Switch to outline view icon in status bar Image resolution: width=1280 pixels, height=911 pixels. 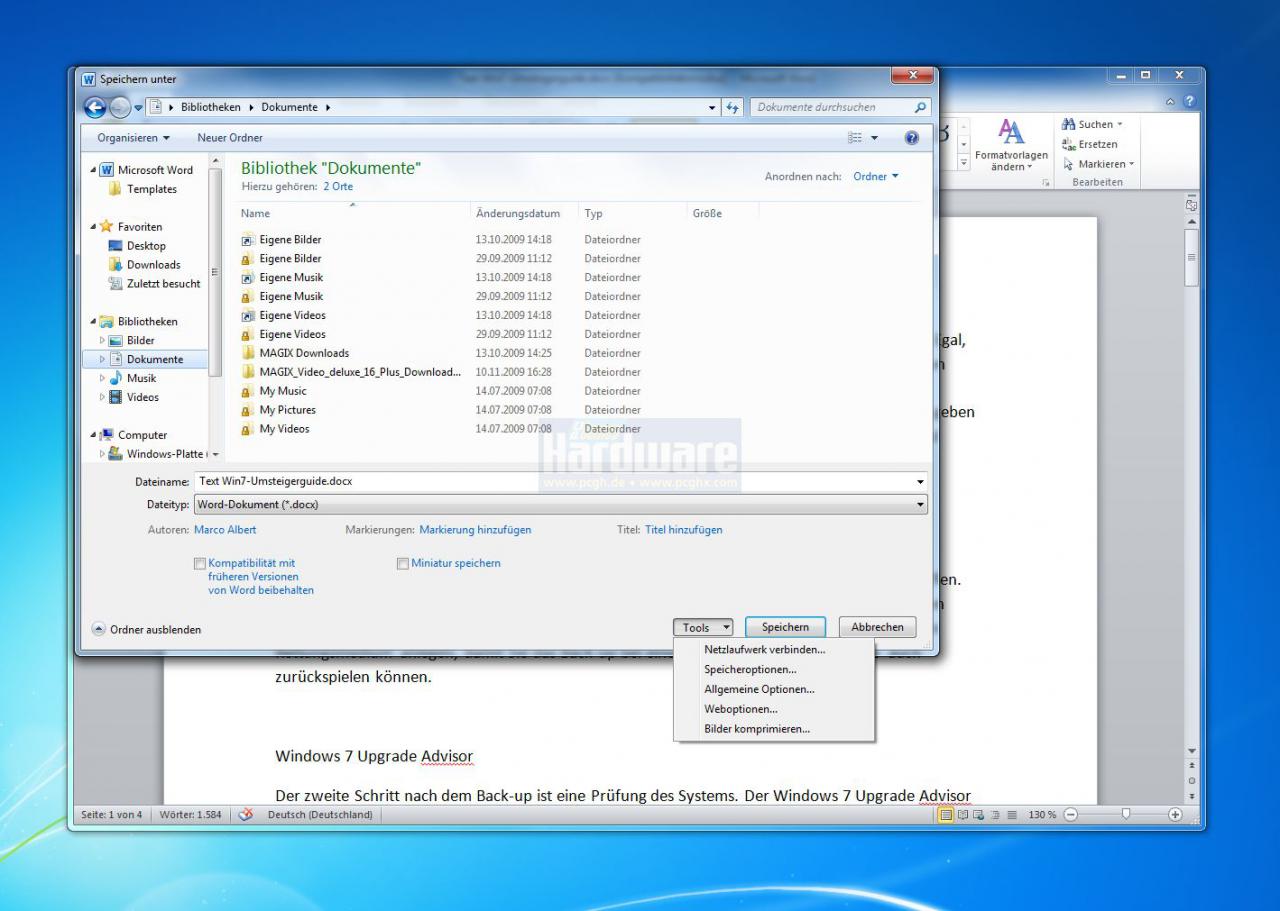(x=994, y=815)
